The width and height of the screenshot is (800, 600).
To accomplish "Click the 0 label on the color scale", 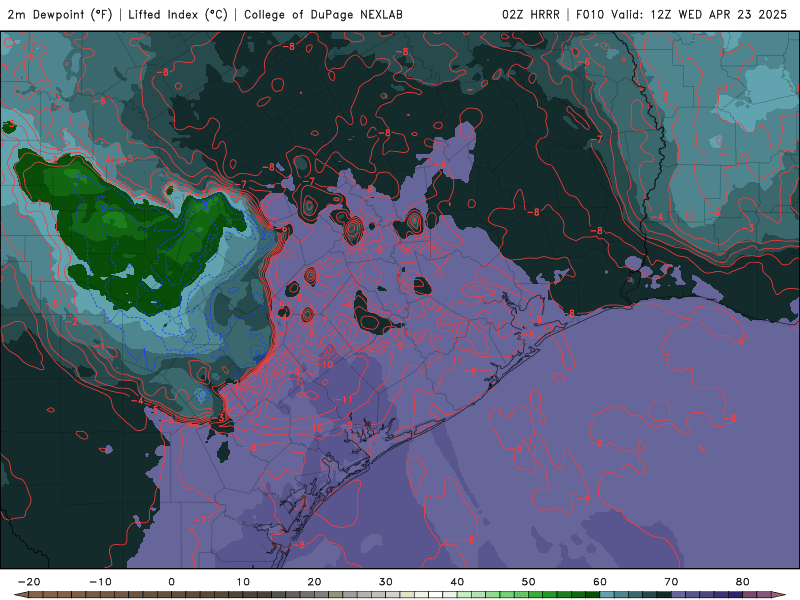I will (x=171, y=582).
